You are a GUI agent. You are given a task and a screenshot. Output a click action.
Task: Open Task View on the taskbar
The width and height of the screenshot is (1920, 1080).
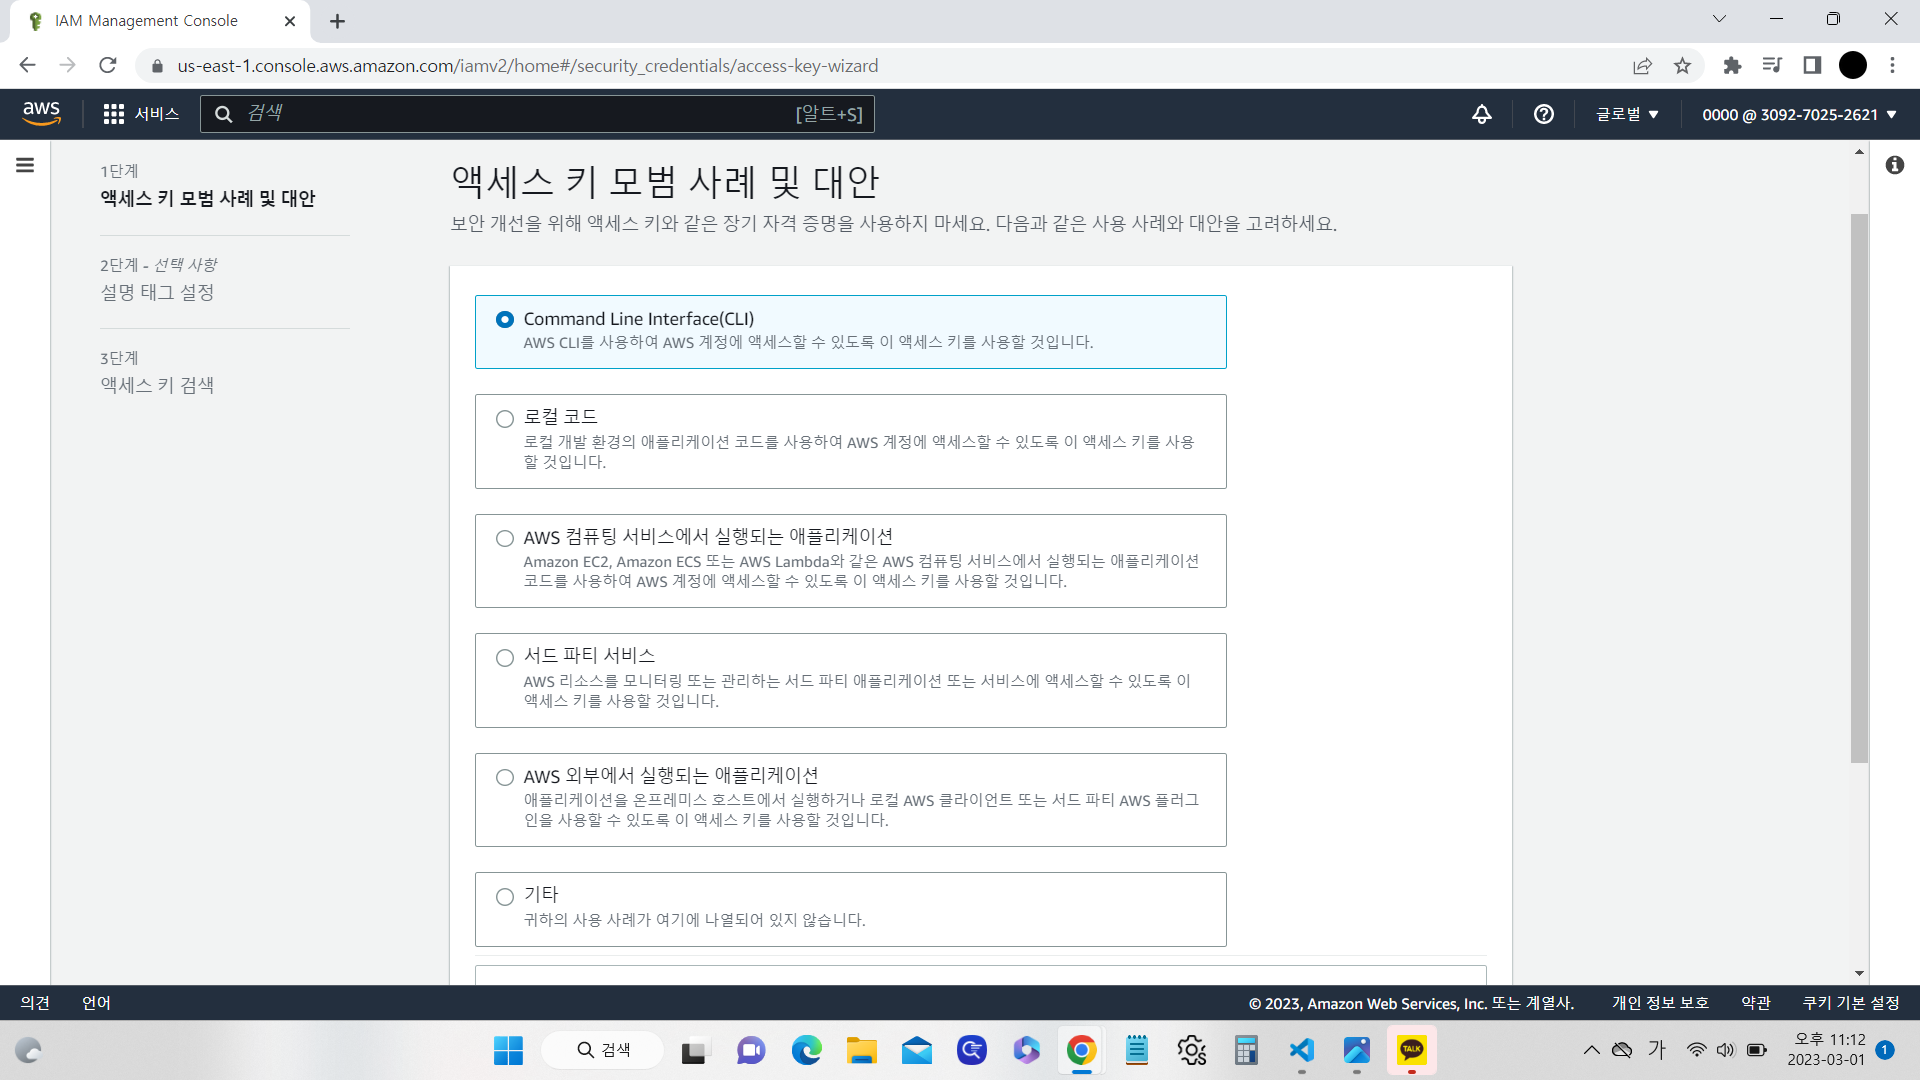tap(693, 1051)
